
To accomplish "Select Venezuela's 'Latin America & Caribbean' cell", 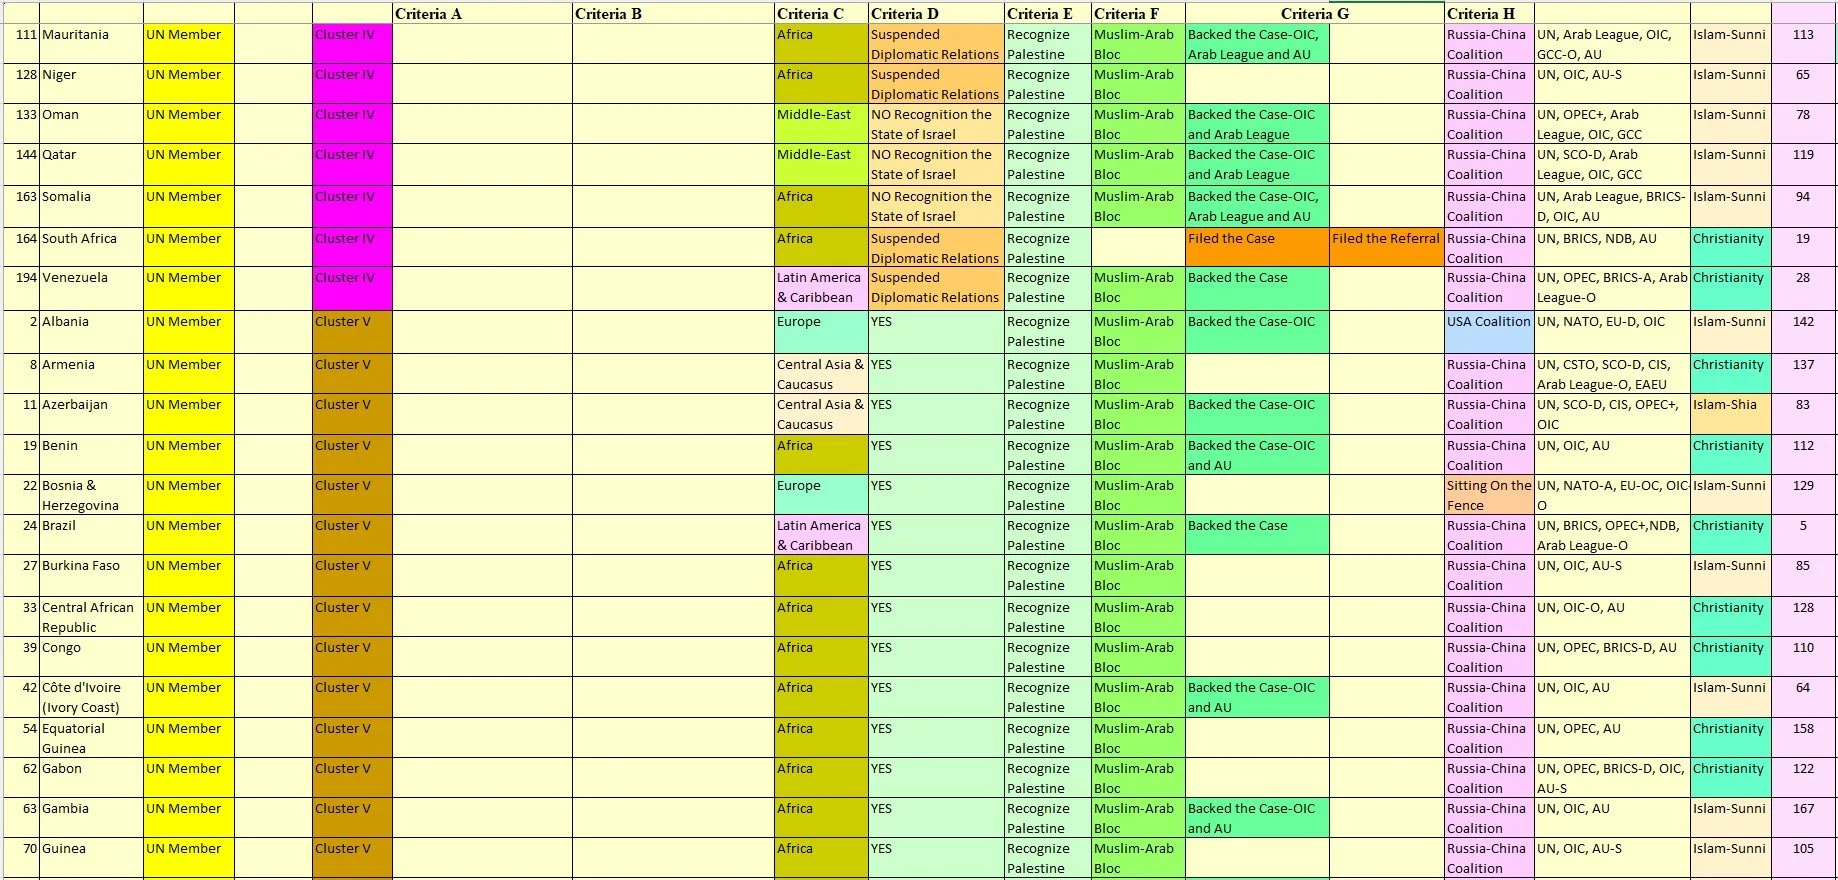I will pyautogui.click(x=821, y=289).
